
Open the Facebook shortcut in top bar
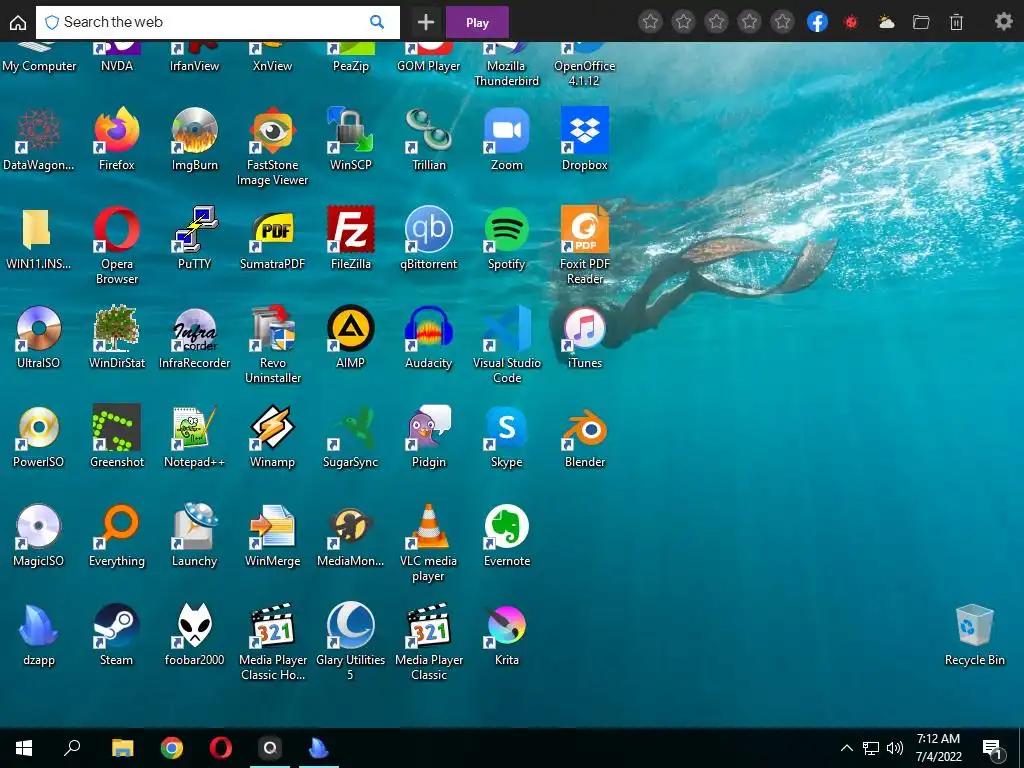click(817, 22)
